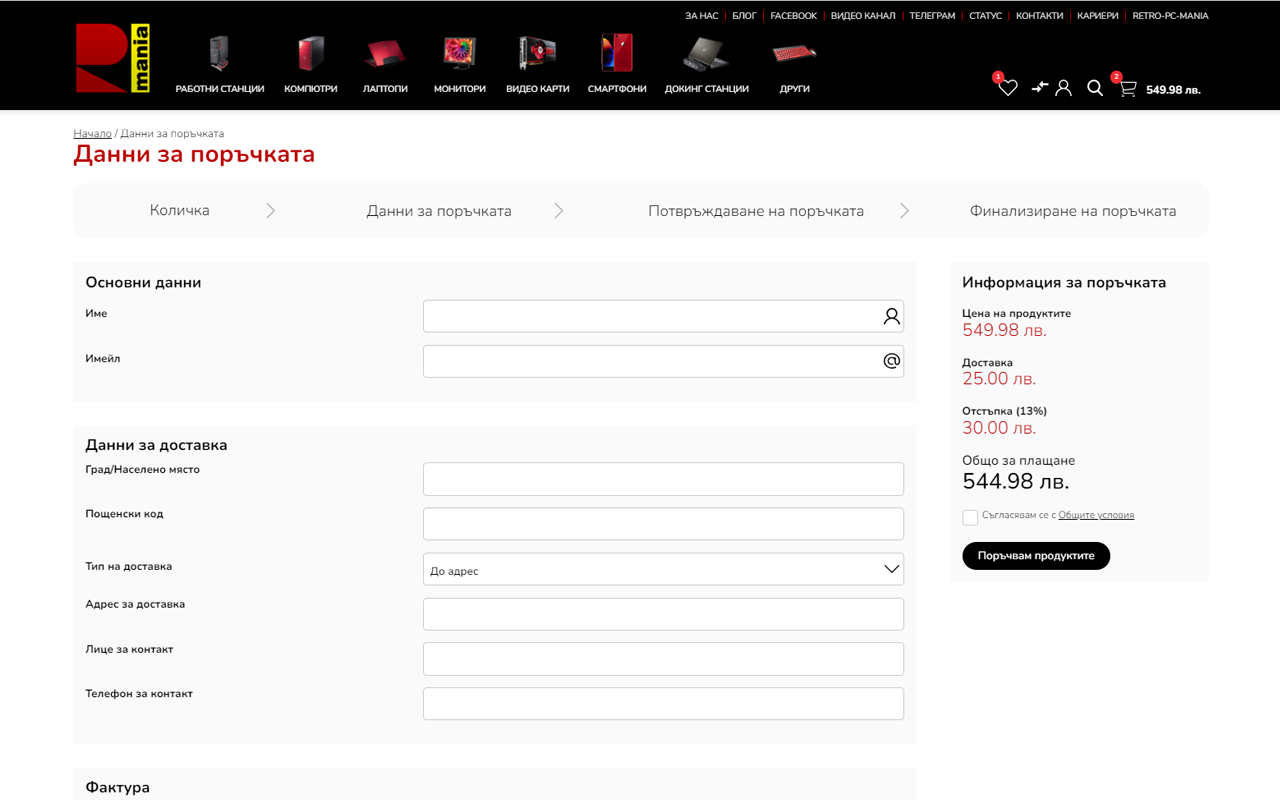Screen dimensions: 1280x800
Task: Open the user account icon in header
Action: pyautogui.click(x=1063, y=88)
